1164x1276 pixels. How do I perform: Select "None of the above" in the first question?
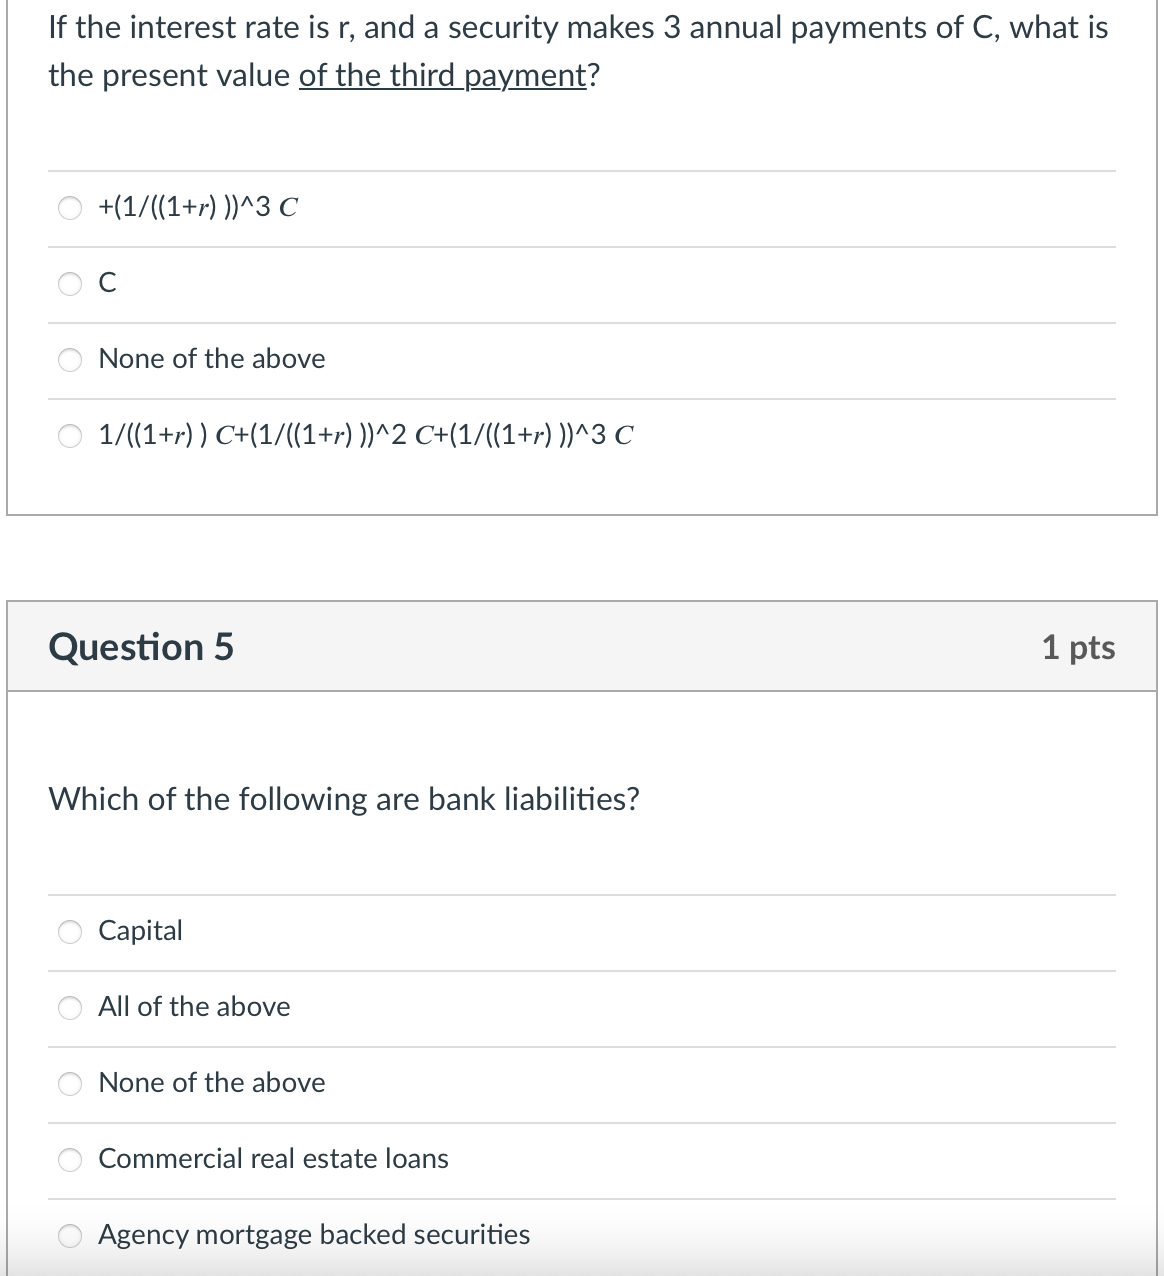tap(70, 360)
